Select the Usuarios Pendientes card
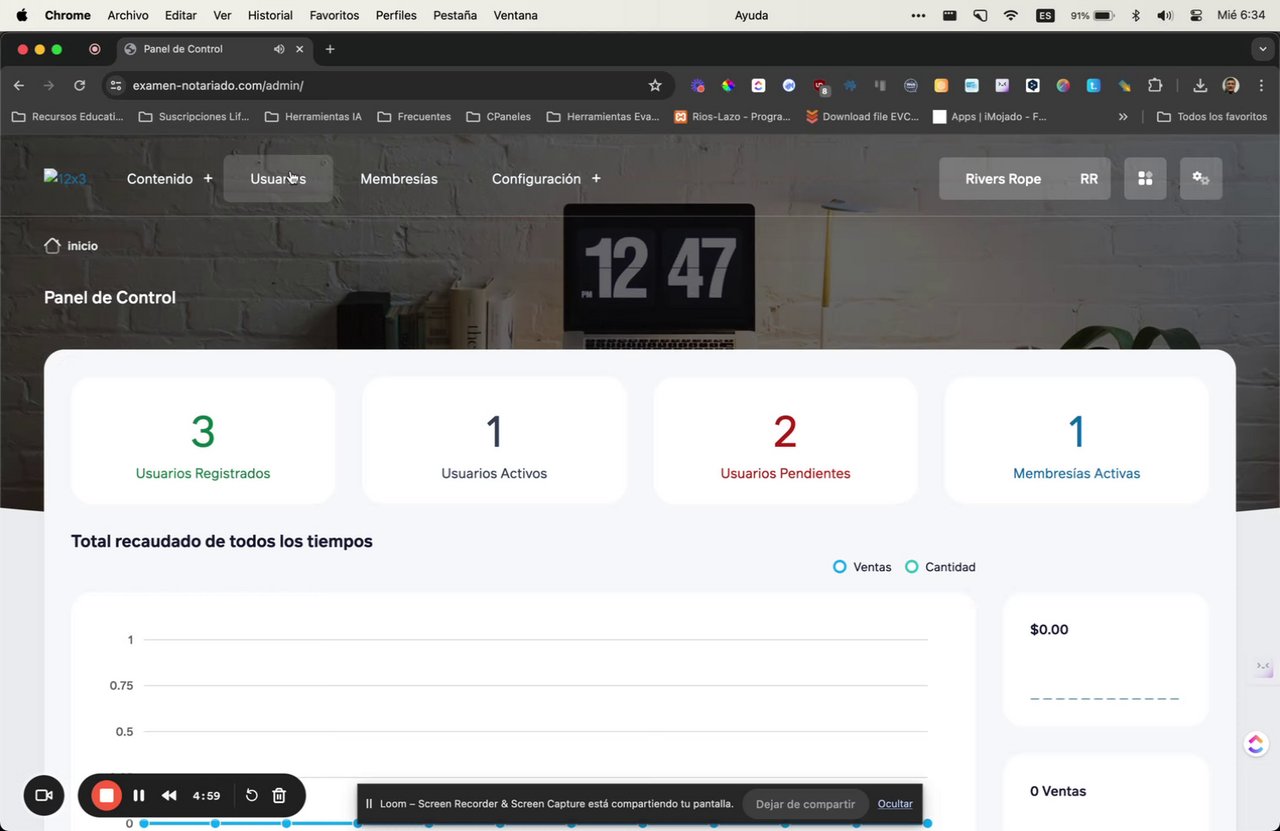The image size is (1280, 831). [785, 440]
